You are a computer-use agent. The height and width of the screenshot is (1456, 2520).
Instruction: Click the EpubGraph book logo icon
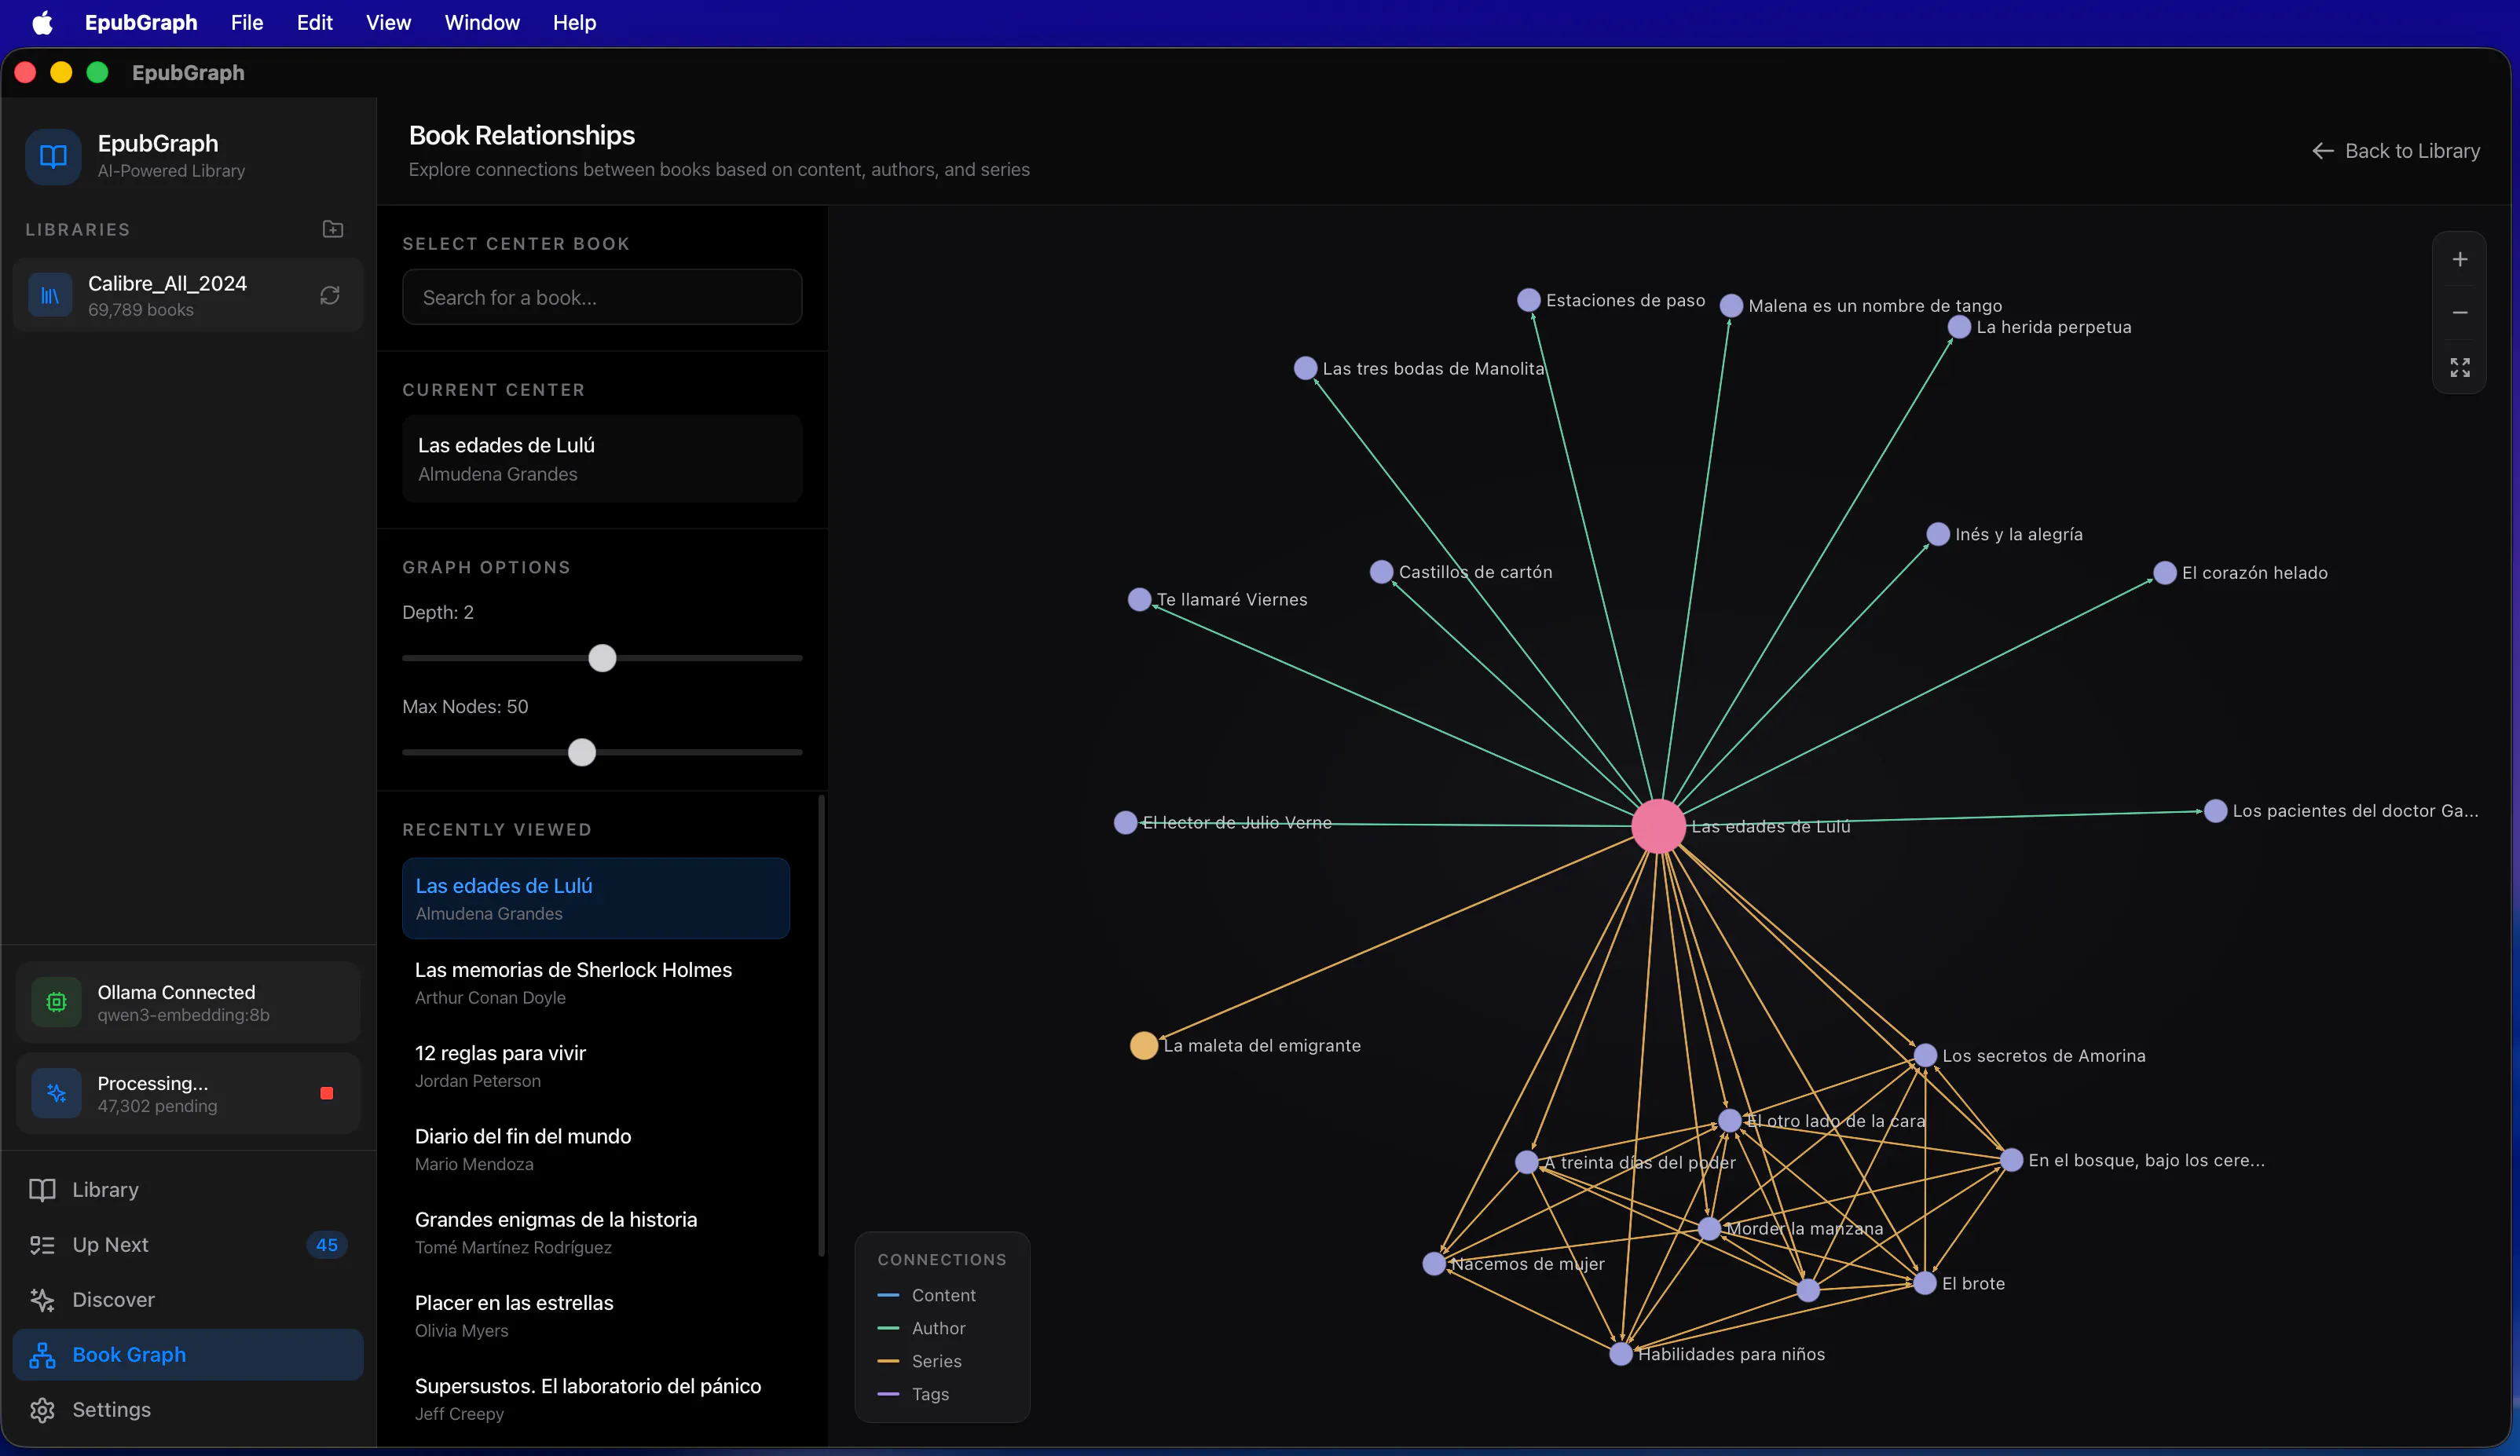click(53, 156)
